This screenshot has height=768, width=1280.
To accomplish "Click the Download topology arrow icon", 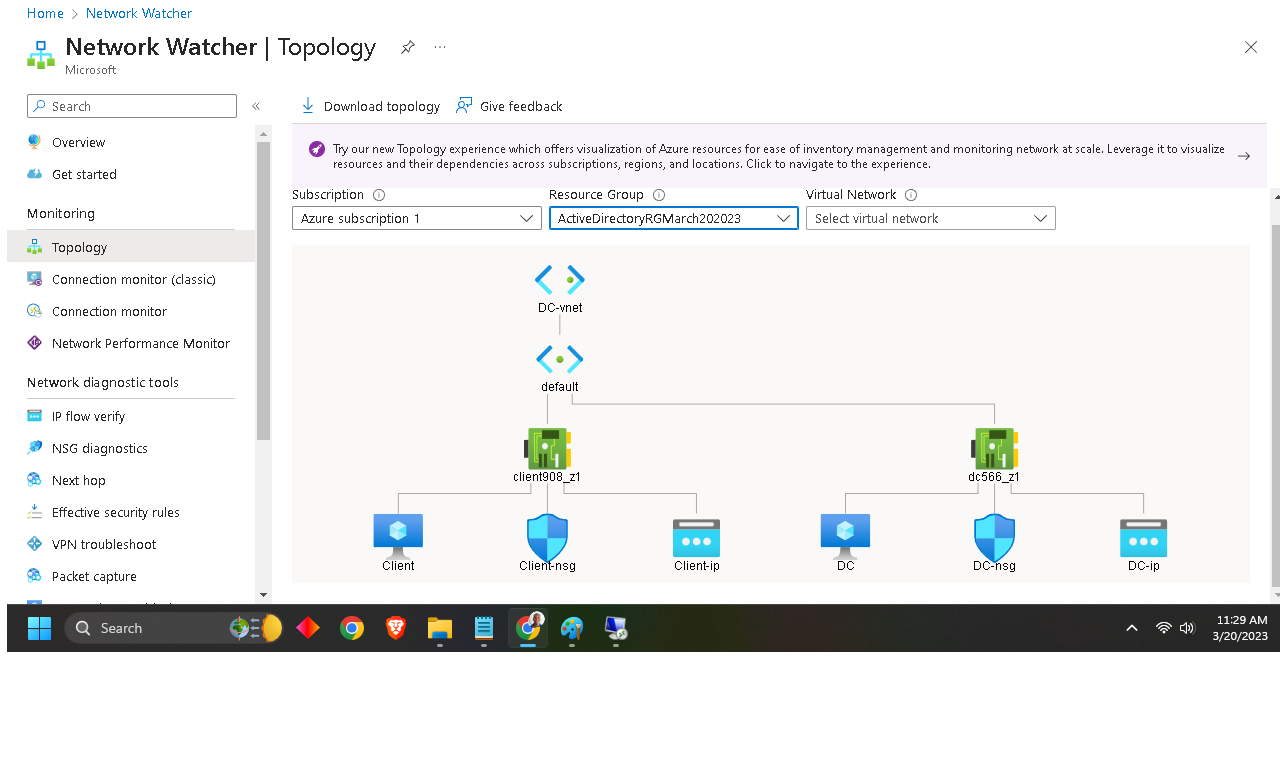I will [x=308, y=105].
